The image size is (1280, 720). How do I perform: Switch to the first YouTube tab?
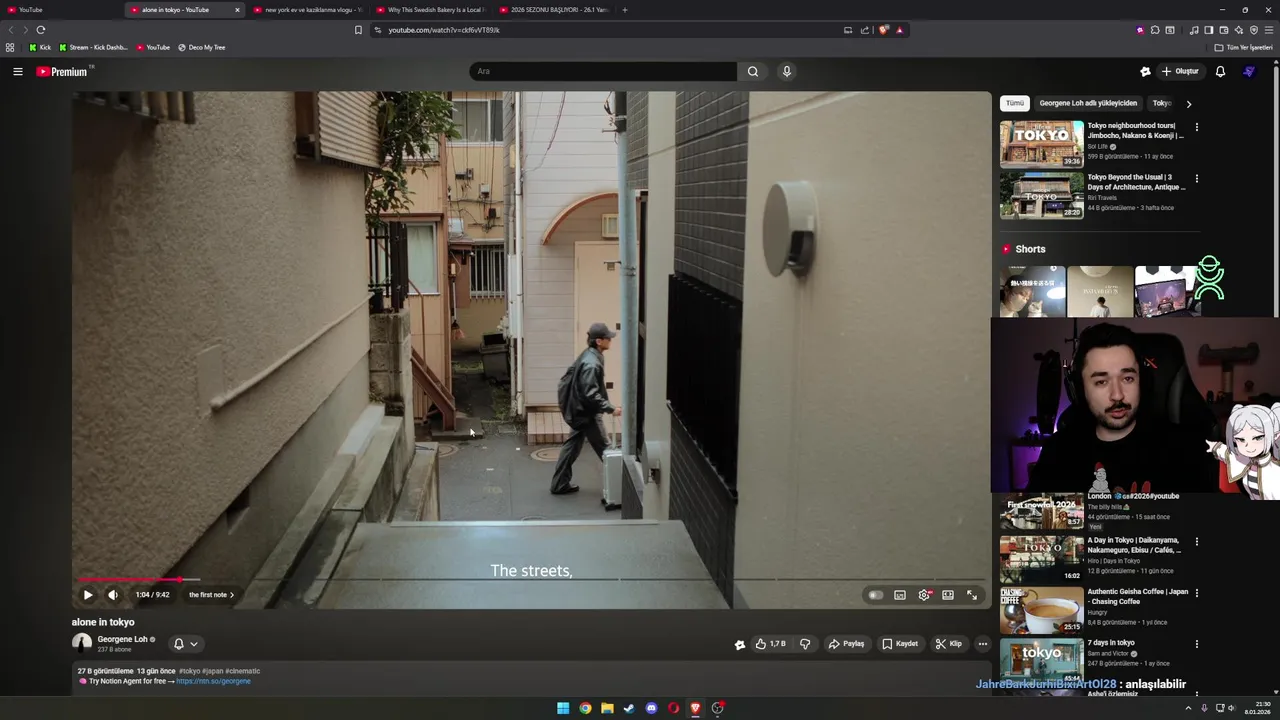click(61, 10)
